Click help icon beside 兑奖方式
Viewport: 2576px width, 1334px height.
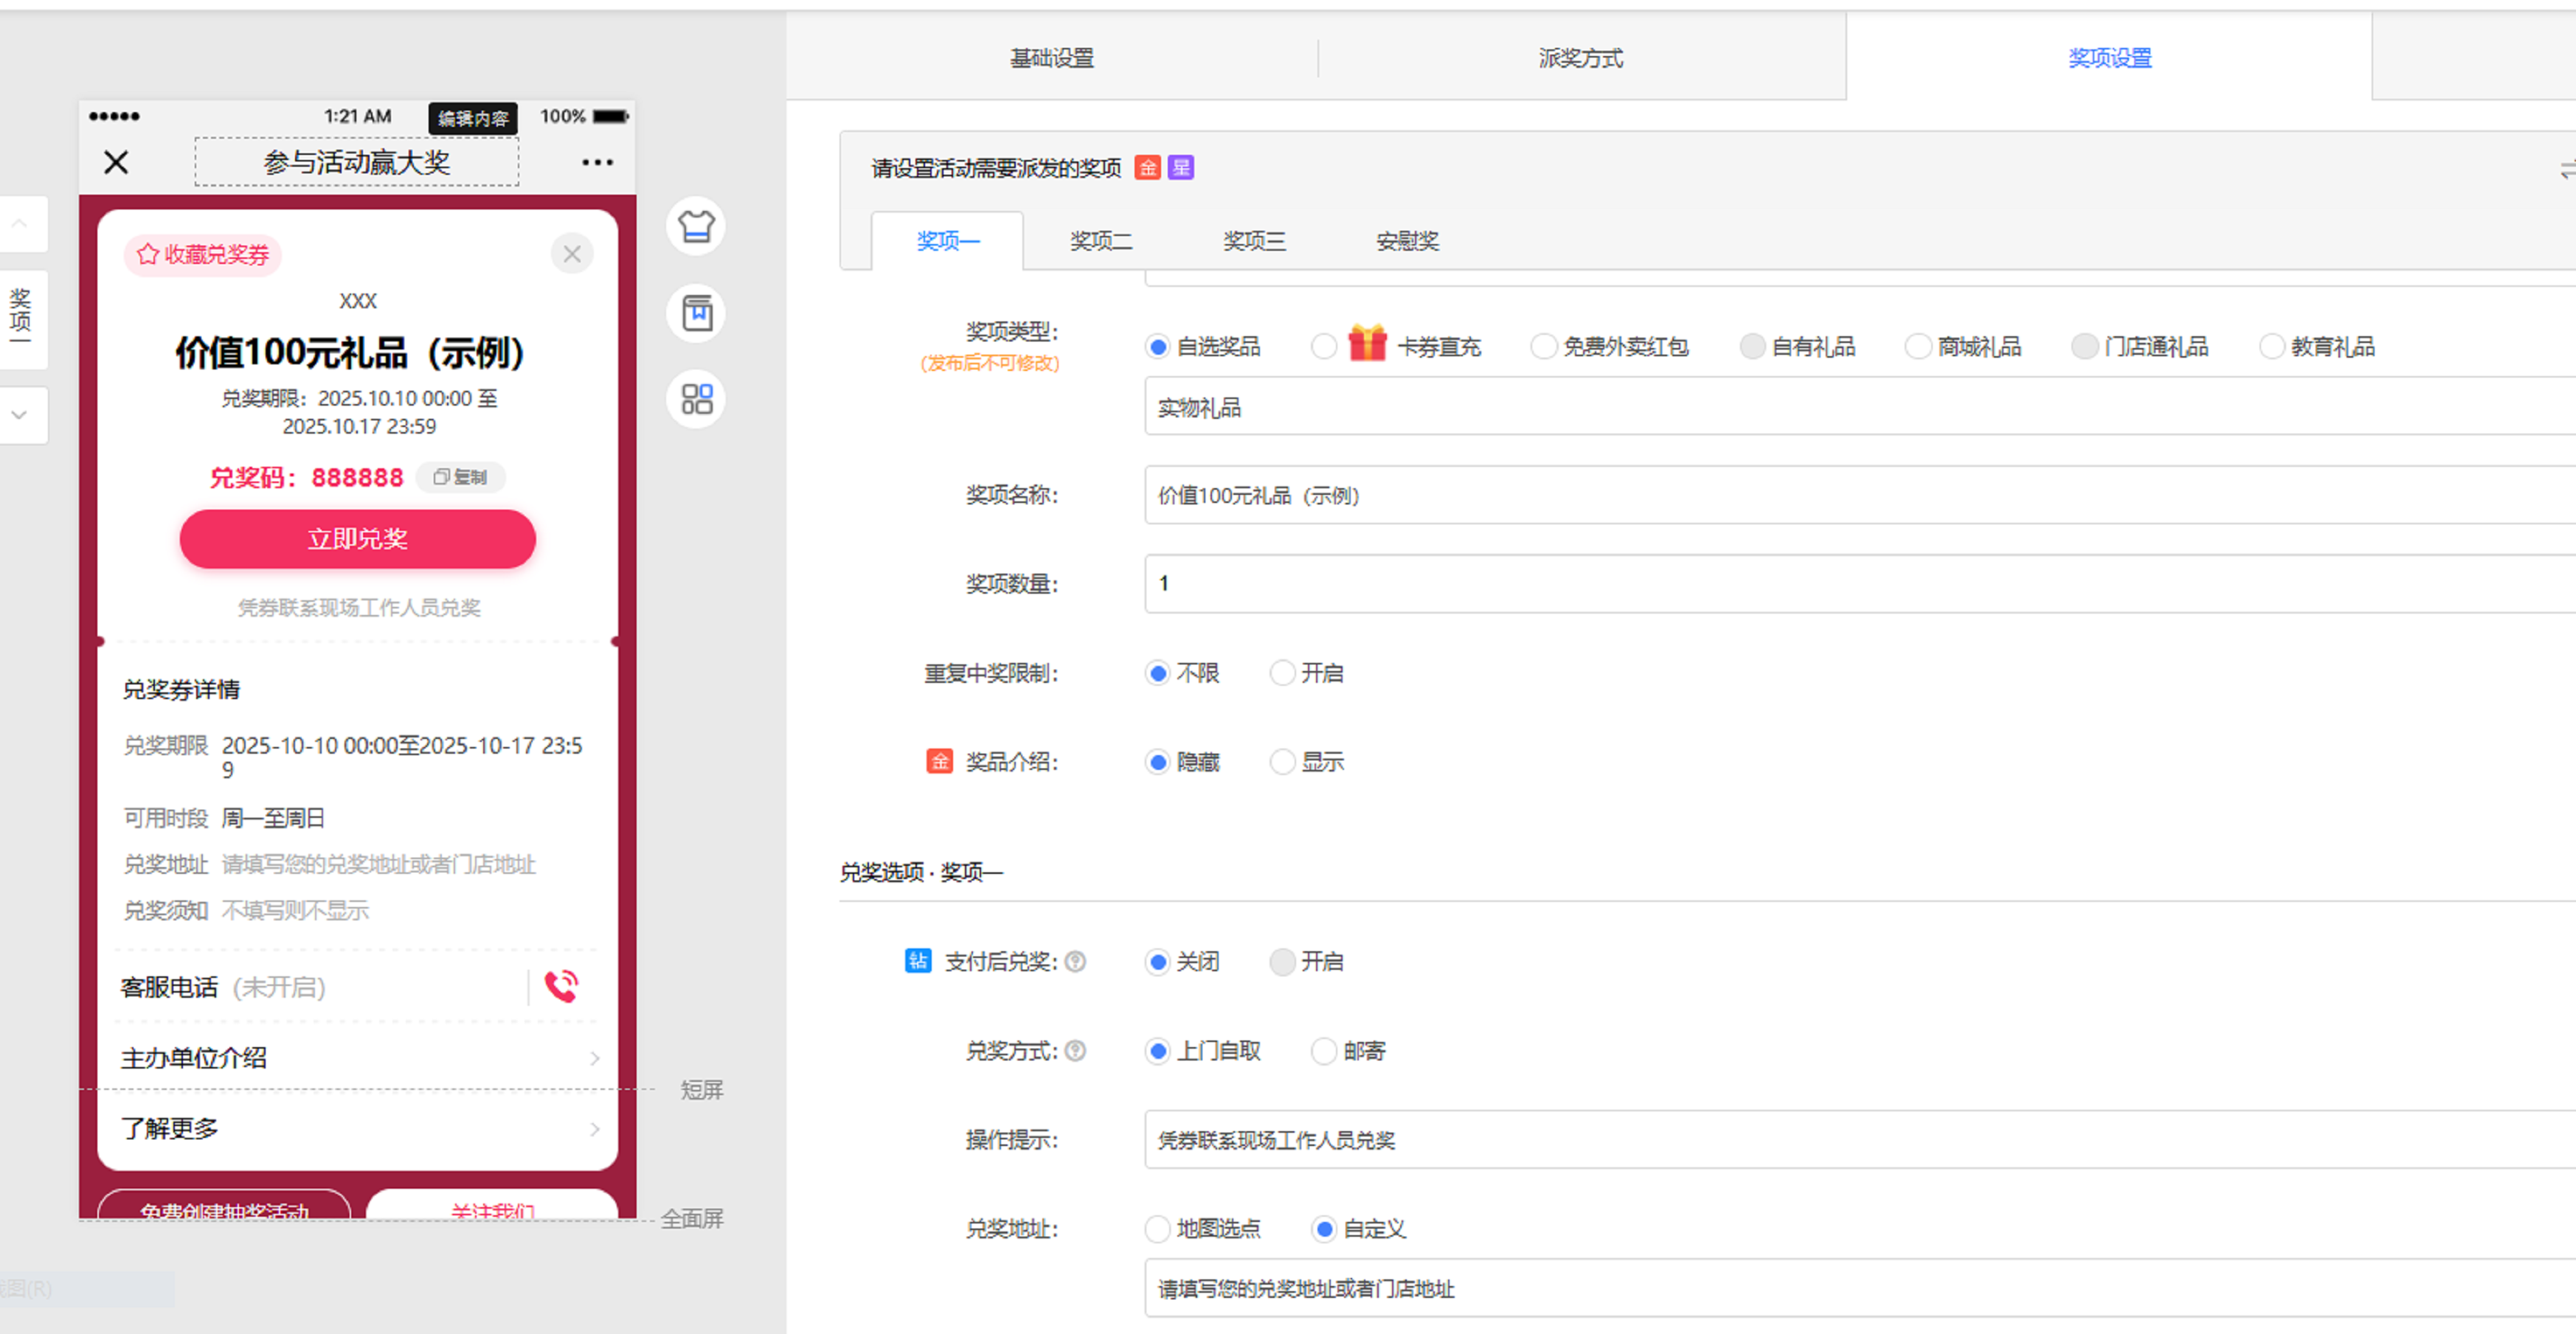(x=1075, y=1050)
